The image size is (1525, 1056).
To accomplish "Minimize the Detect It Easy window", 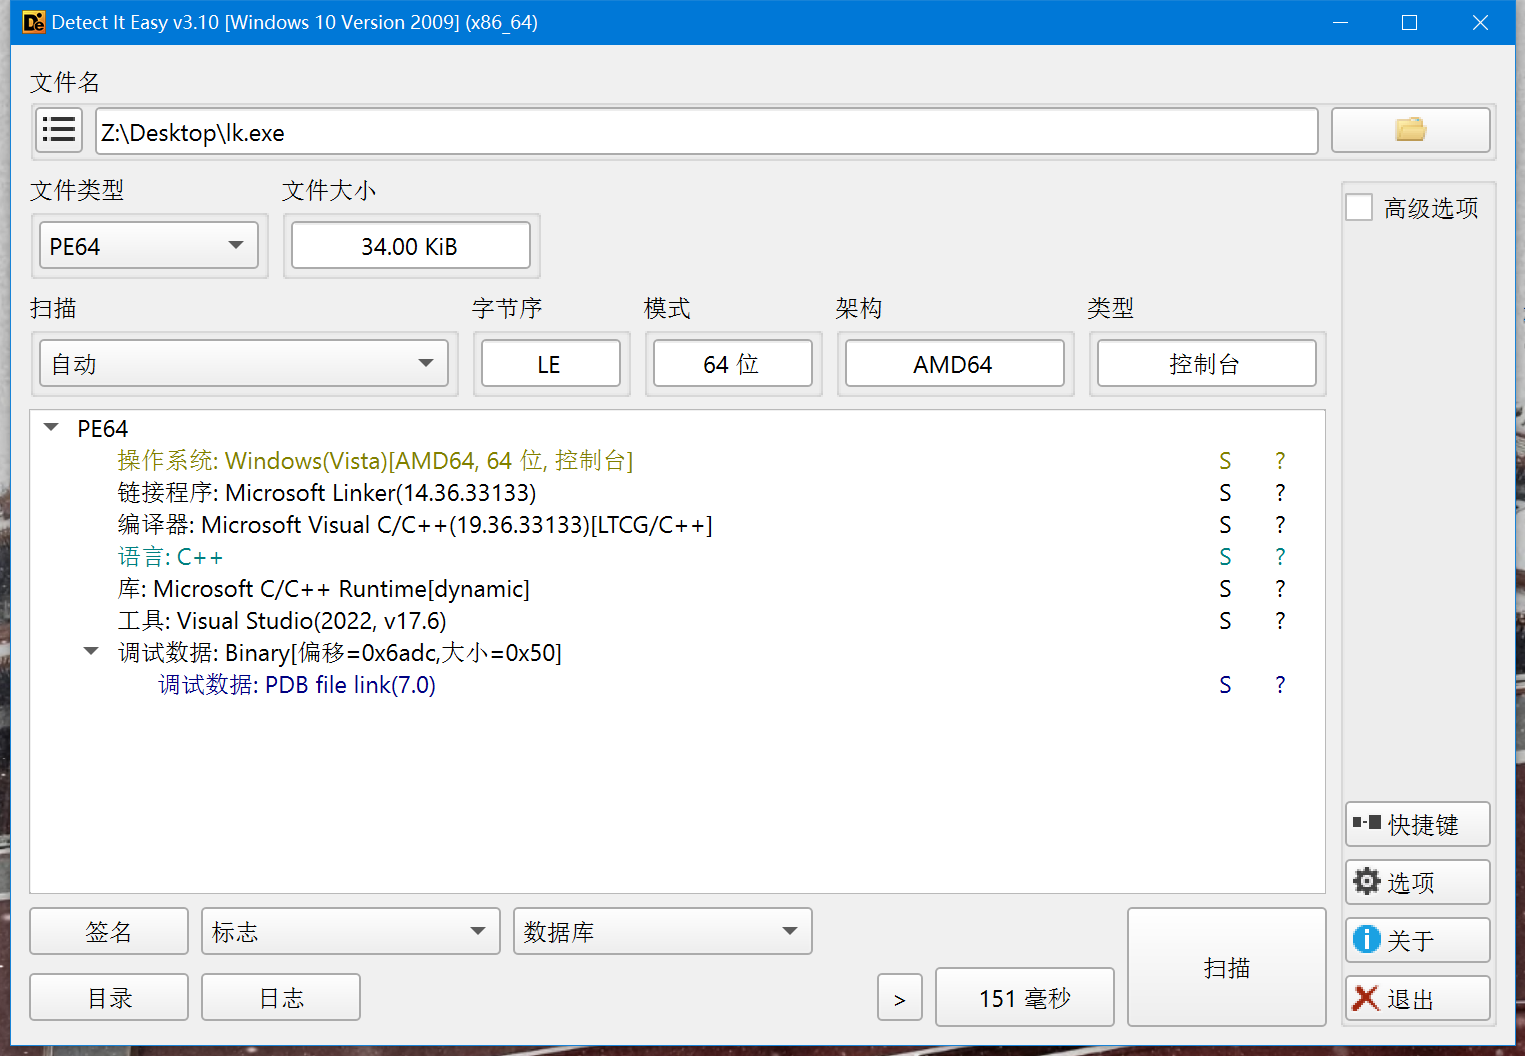I will coord(1341,22).
